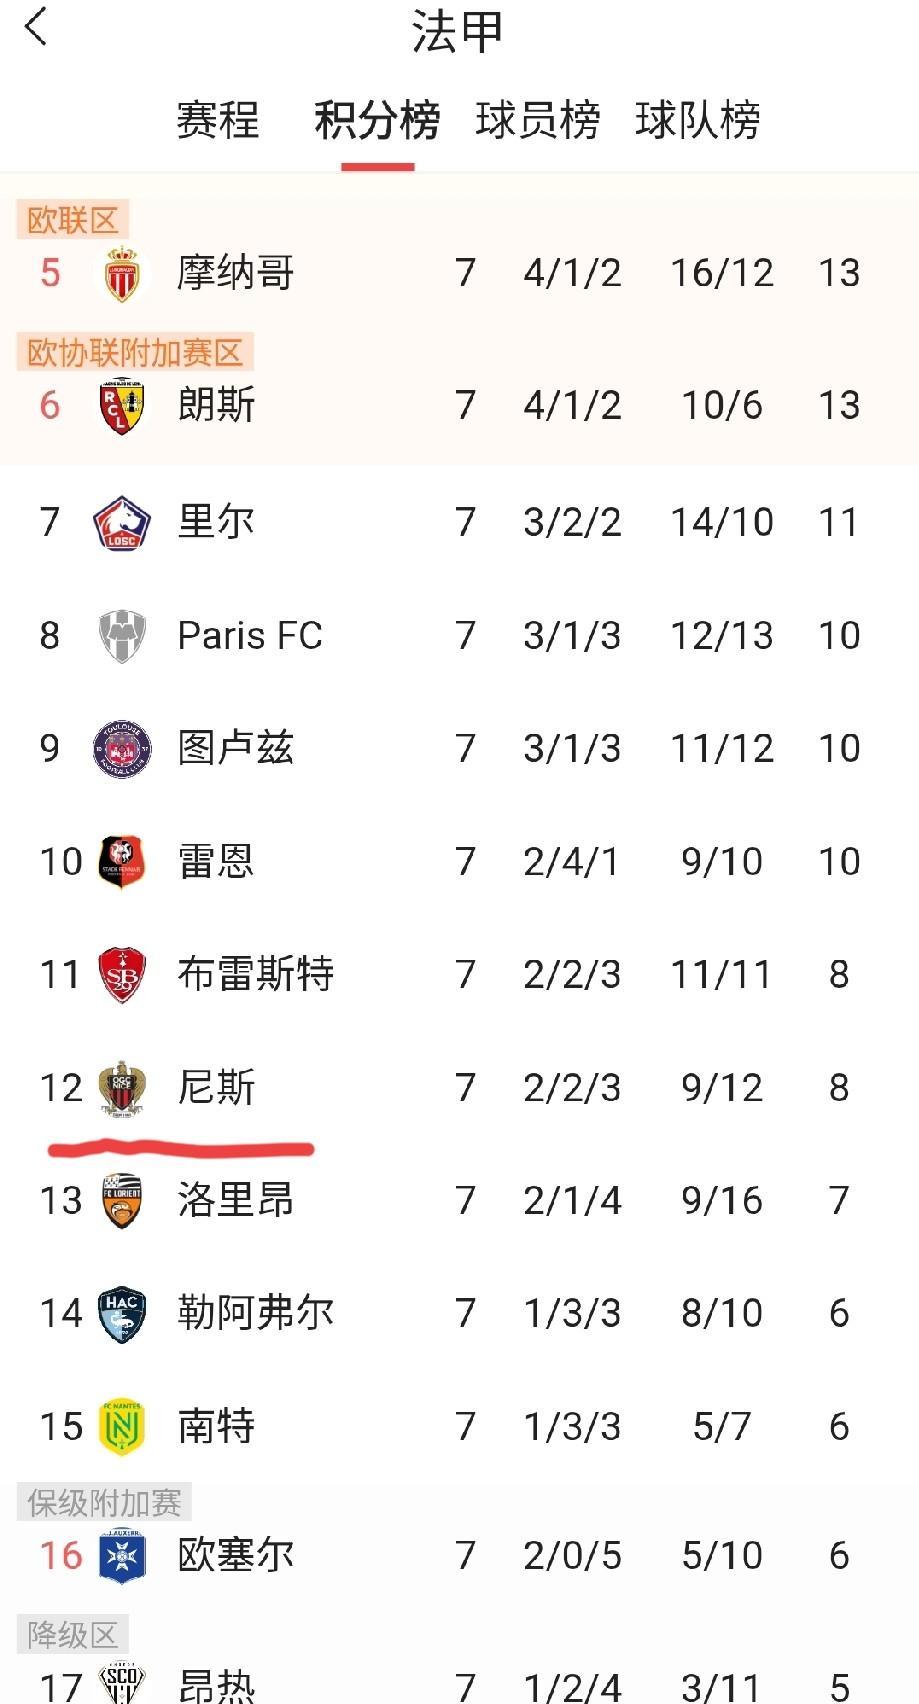Open the 赛程 tab
Image resolution: width=919 pixels, height=1704 pixels.
[217, 121]
